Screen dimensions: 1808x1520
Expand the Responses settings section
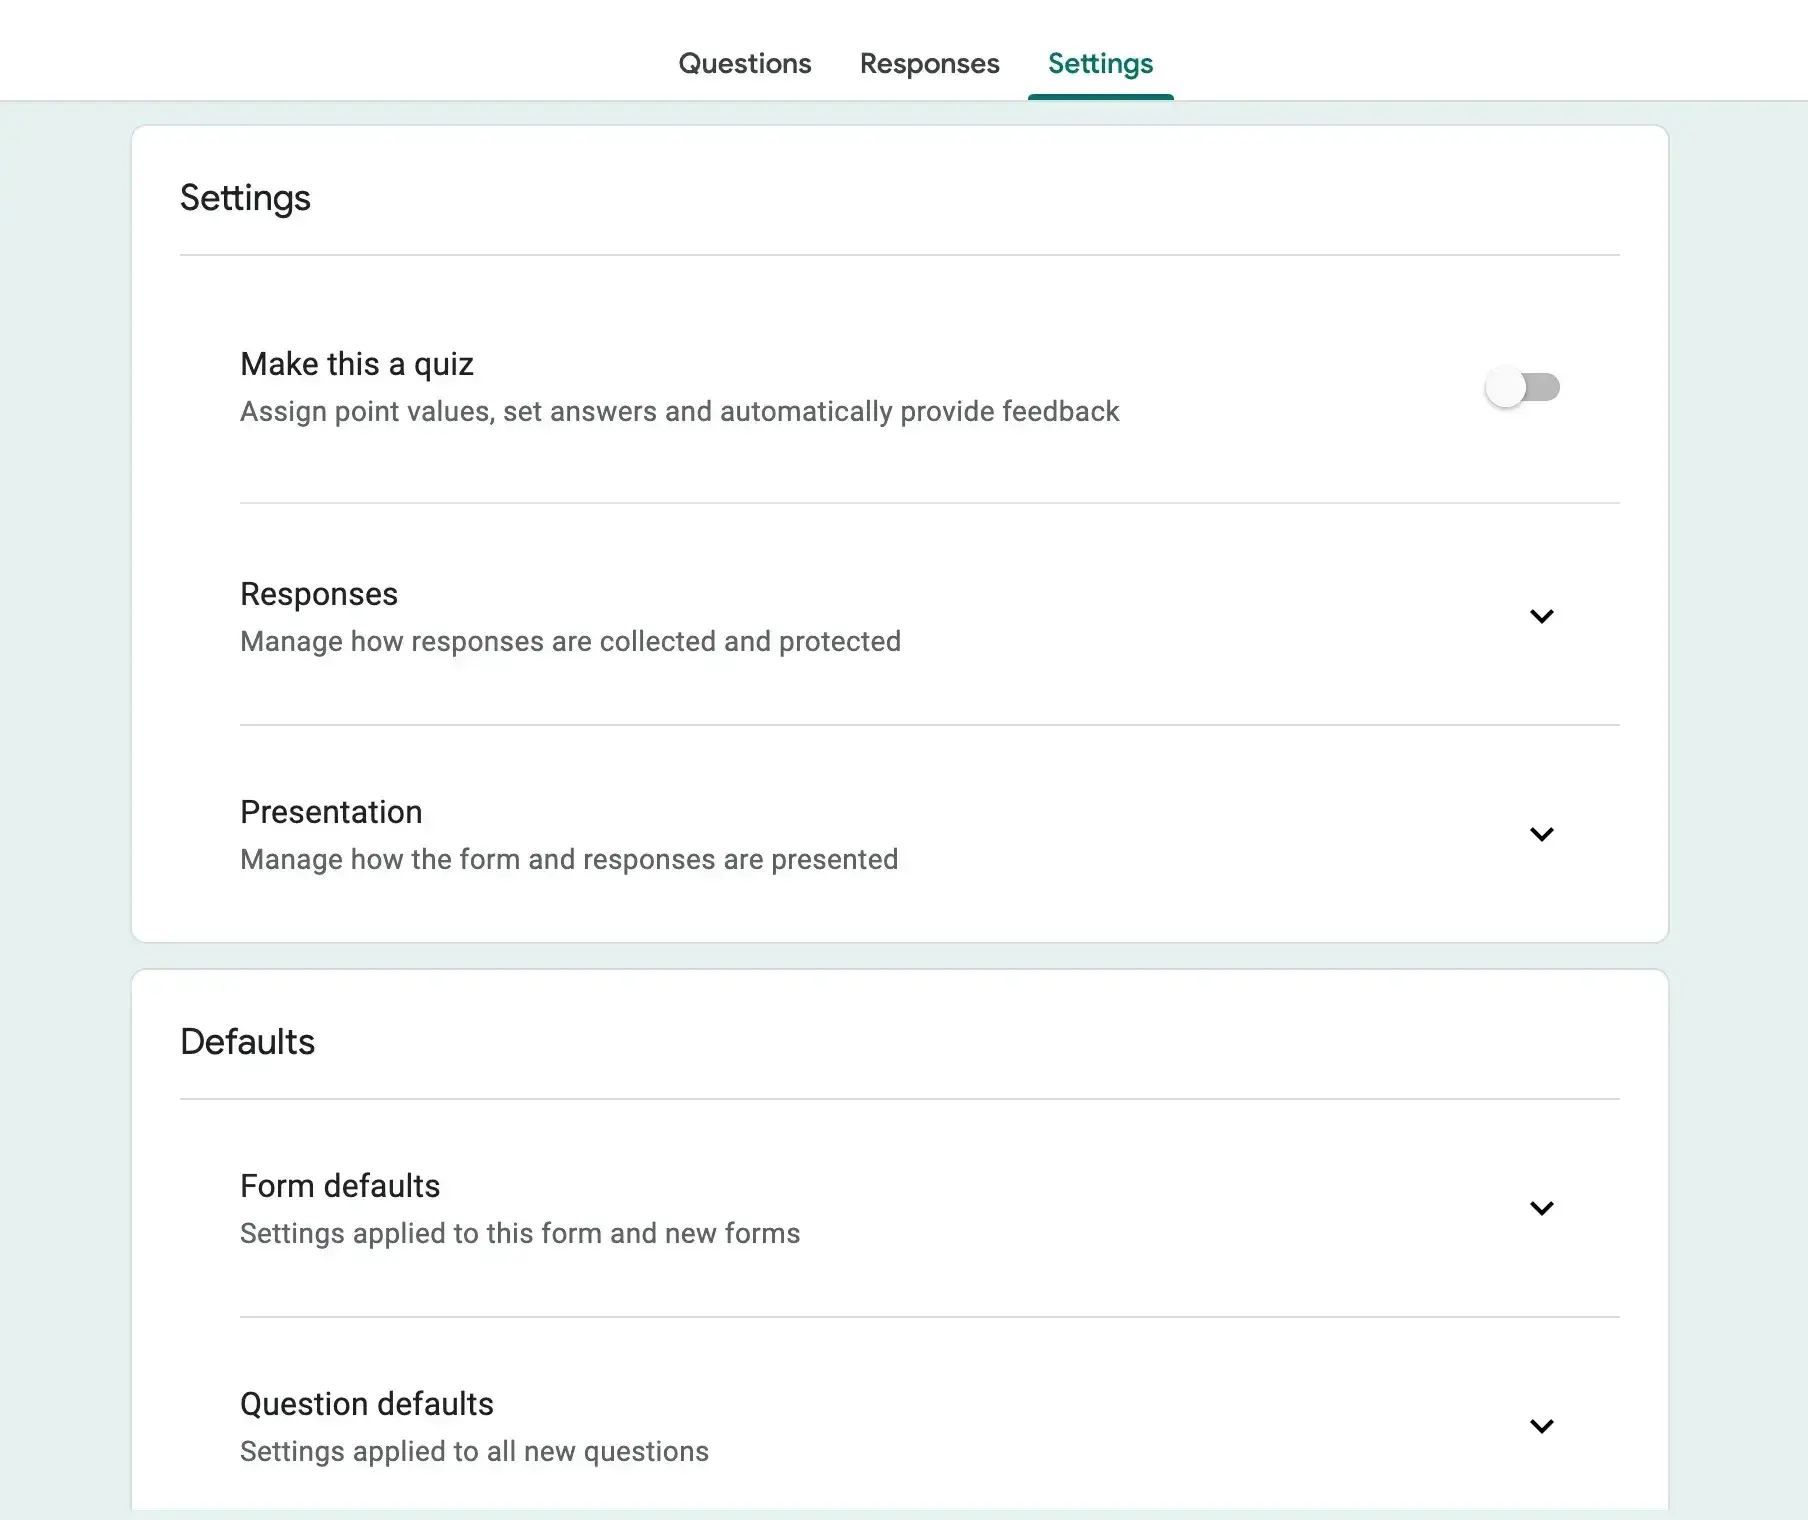click(x=1542, y=616)
